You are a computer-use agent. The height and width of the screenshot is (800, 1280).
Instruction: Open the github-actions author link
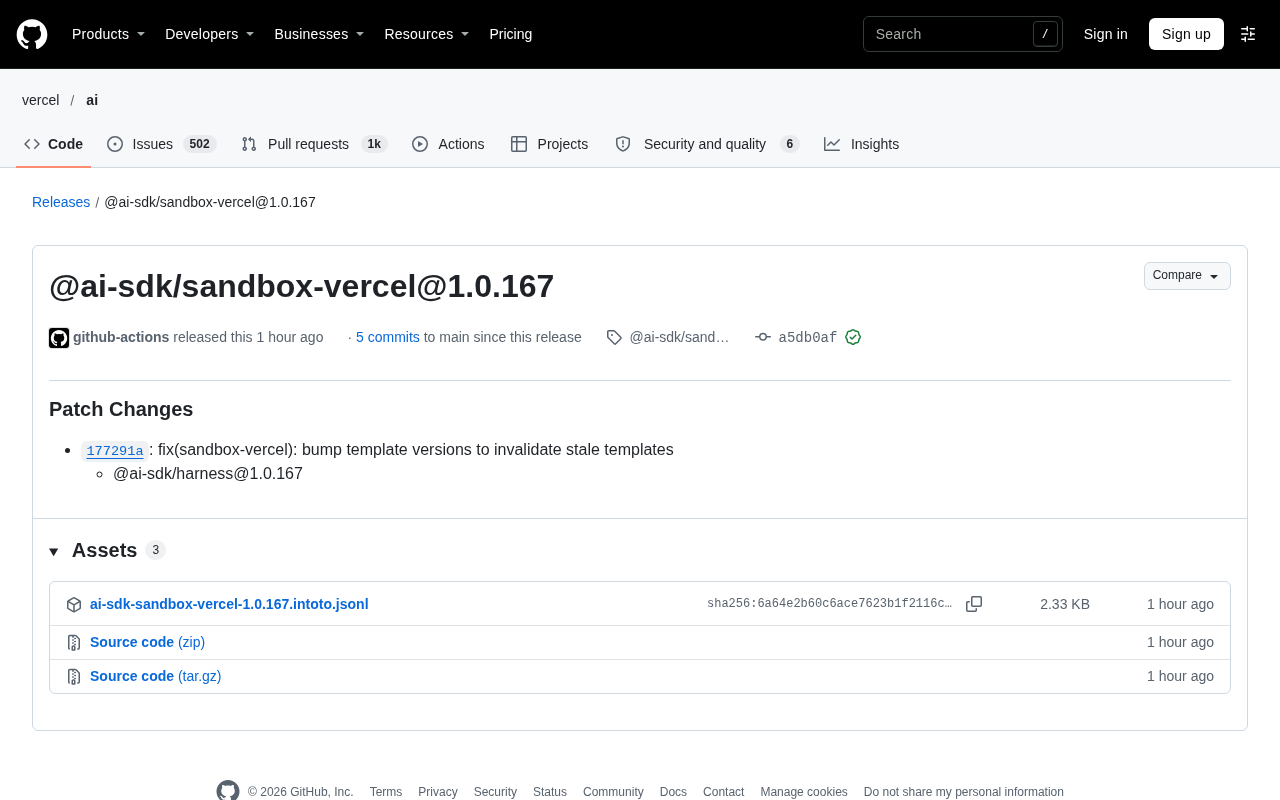coord(121,337)
